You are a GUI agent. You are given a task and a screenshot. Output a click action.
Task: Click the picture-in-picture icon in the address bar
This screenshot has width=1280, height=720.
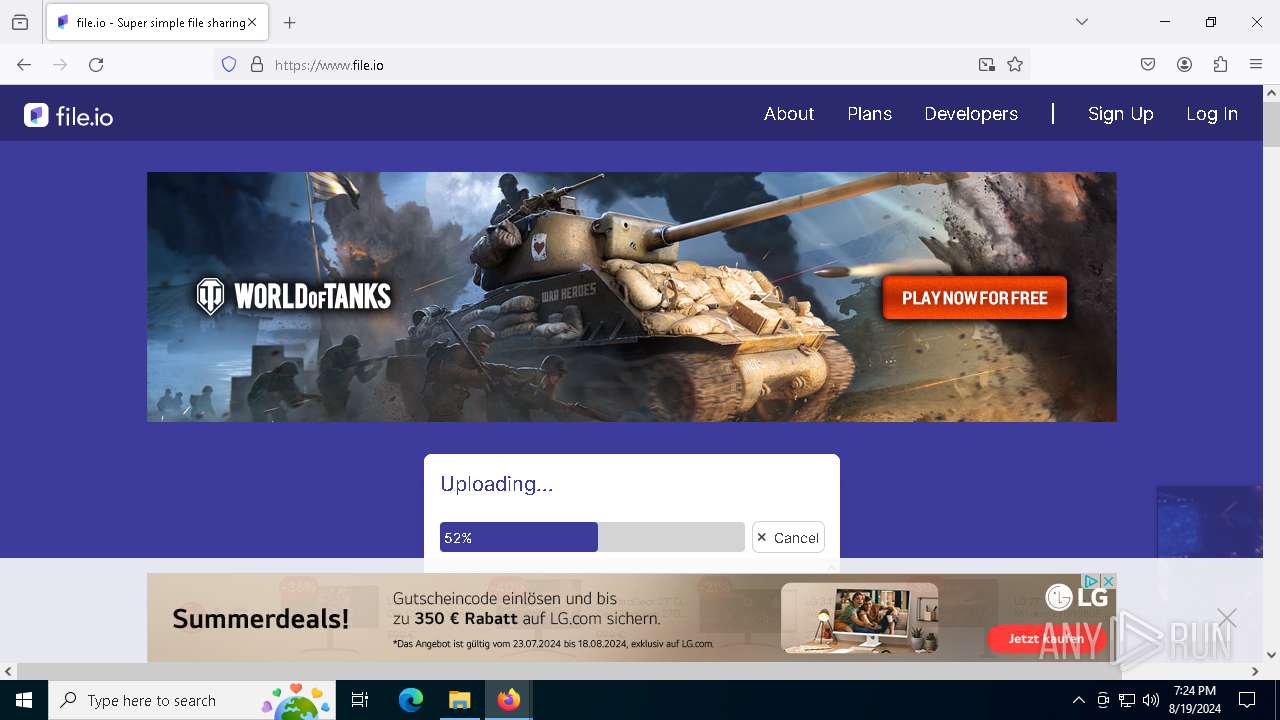click(987, 65)
